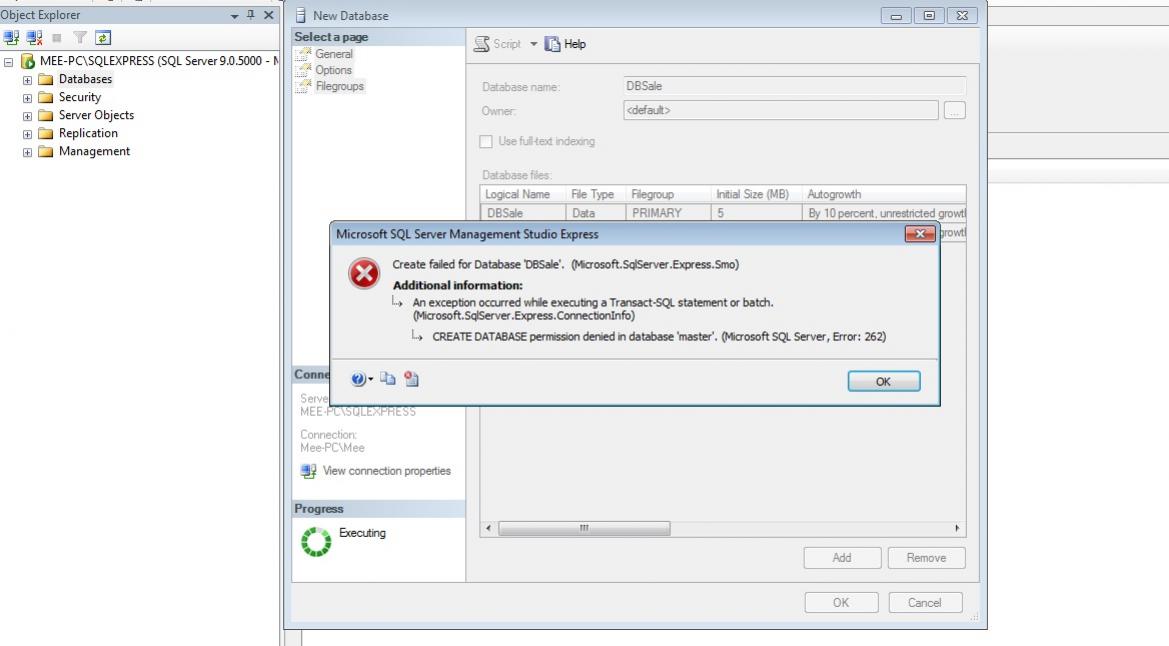
Task: Click the File Type column header
Action: (x=596, y=194)
